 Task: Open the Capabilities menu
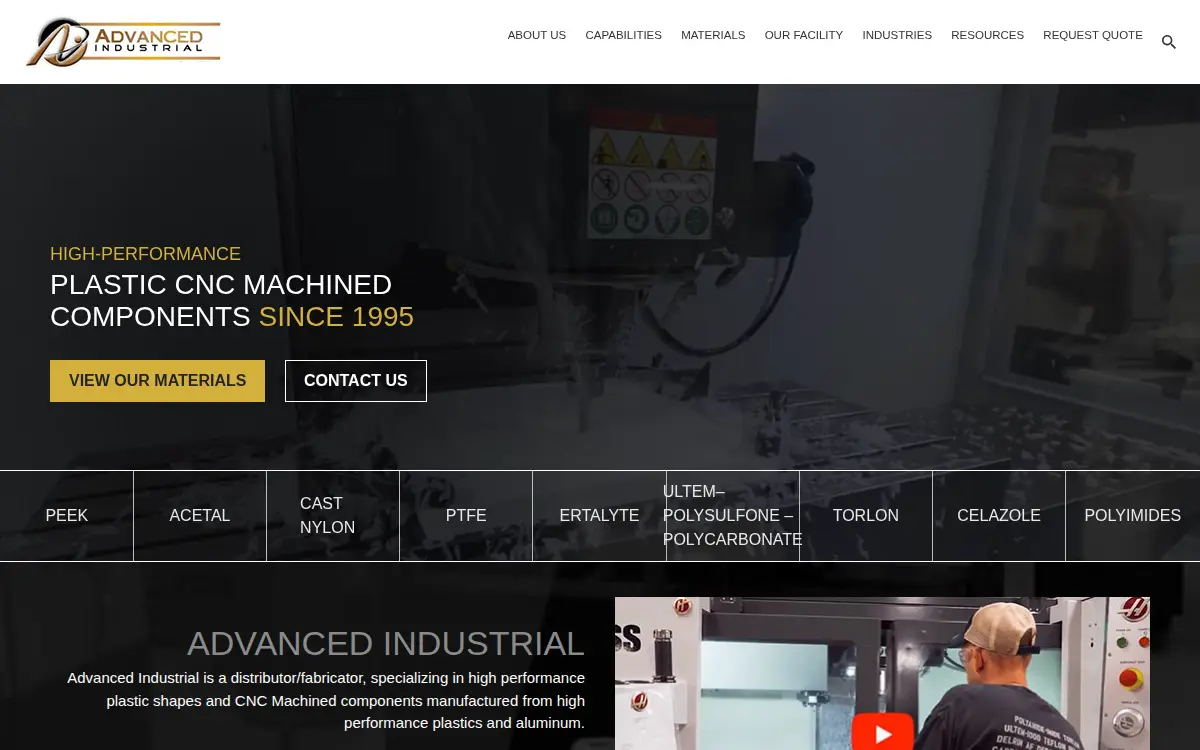coord(624,35)
